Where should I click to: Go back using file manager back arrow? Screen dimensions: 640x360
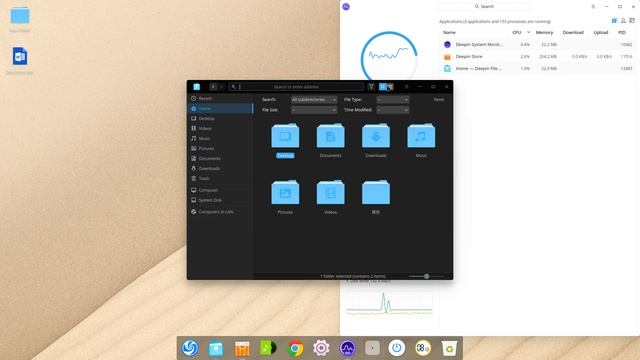213,87
